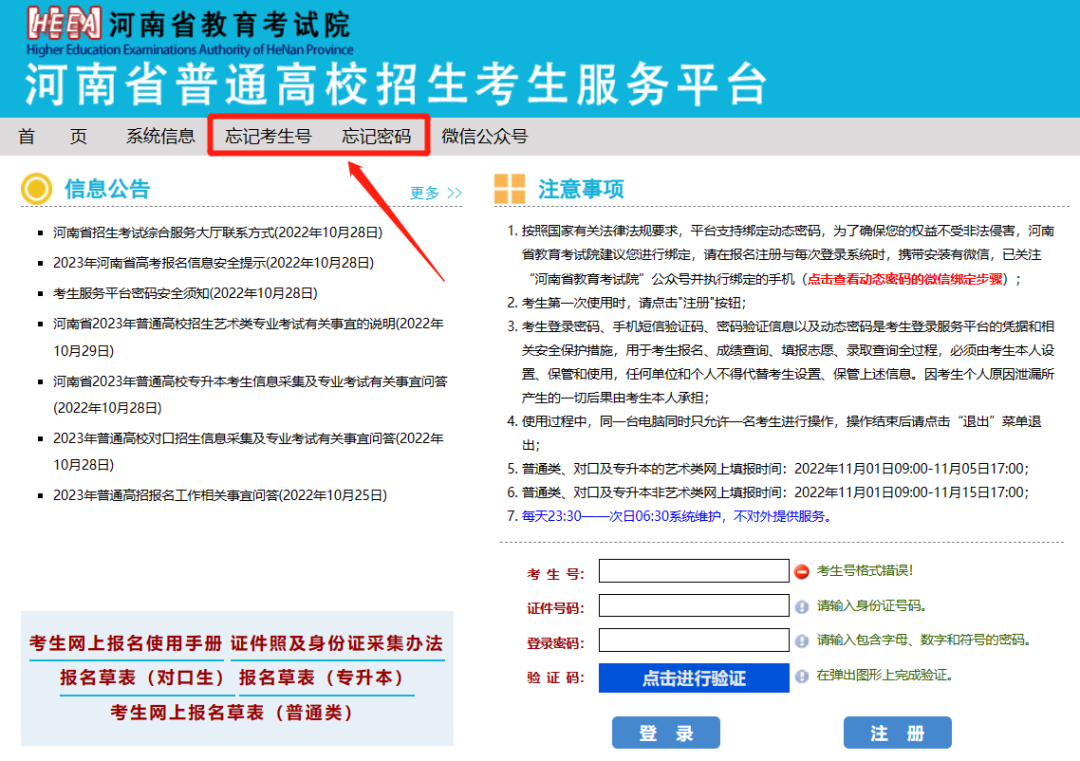Click the info icon next to 证件号码 field
The image size is (1080, 761).
pyautogui.click(x=801, y=606)
